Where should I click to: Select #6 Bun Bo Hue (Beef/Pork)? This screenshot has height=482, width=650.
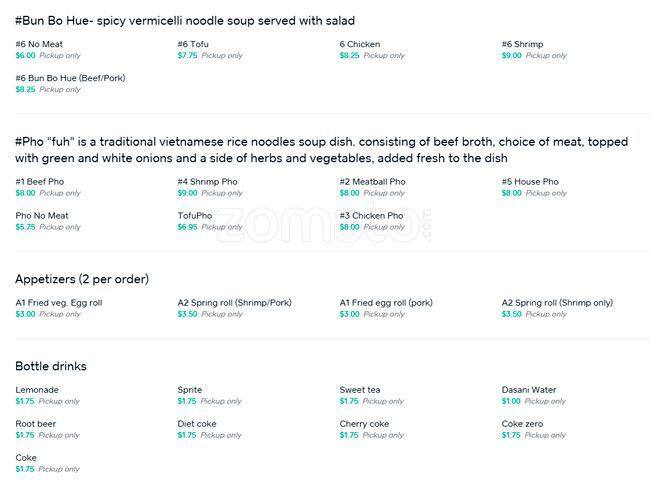[70, 78]
